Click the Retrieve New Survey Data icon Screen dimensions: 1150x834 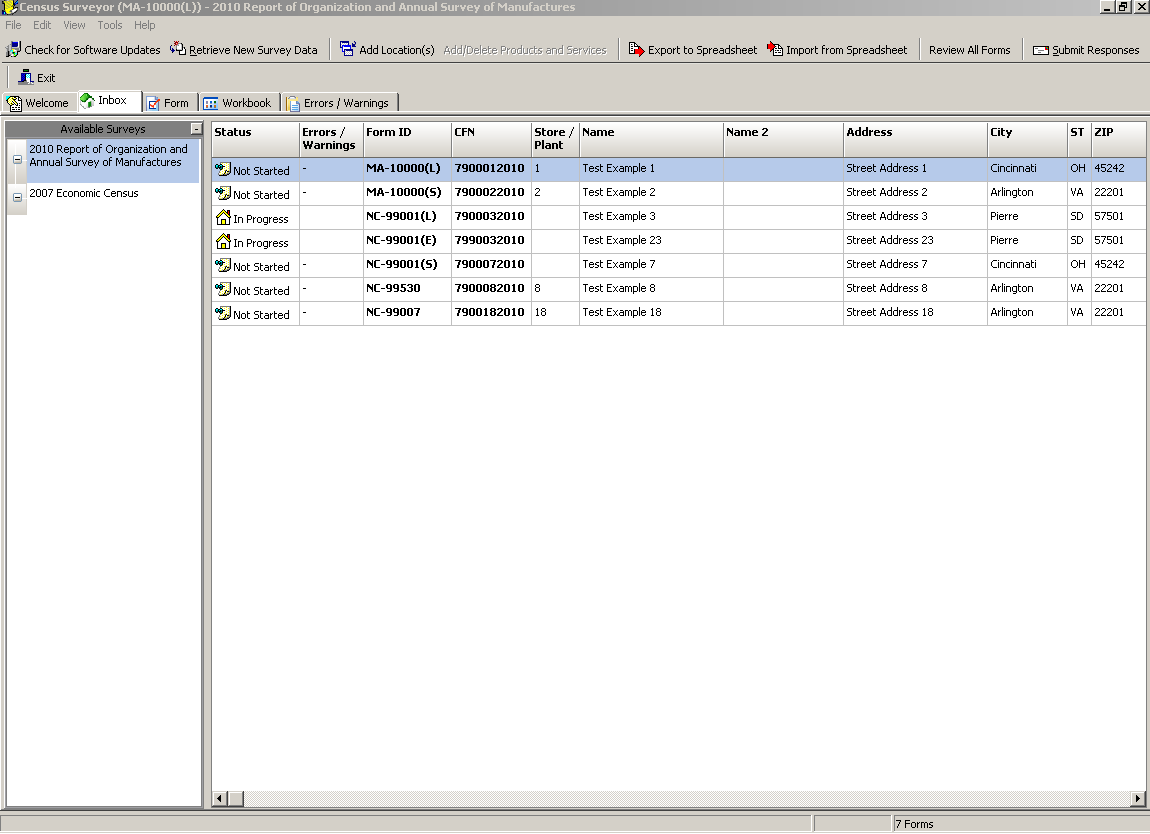tap(178, 49)
